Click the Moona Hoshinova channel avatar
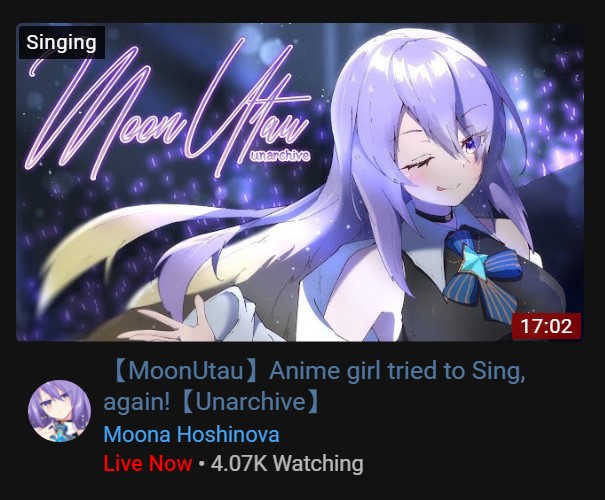The image size is (605, 500). [x=59, y=411]
